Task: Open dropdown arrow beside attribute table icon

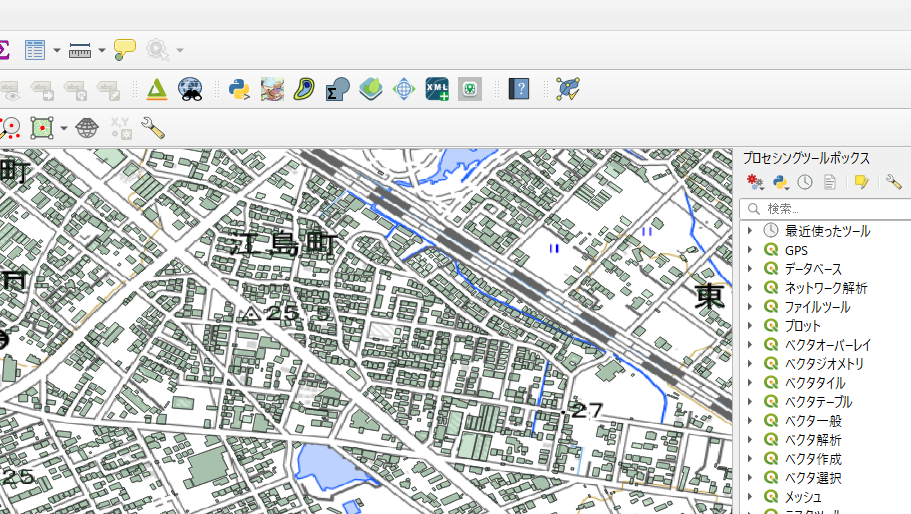Action: [57, 50]
